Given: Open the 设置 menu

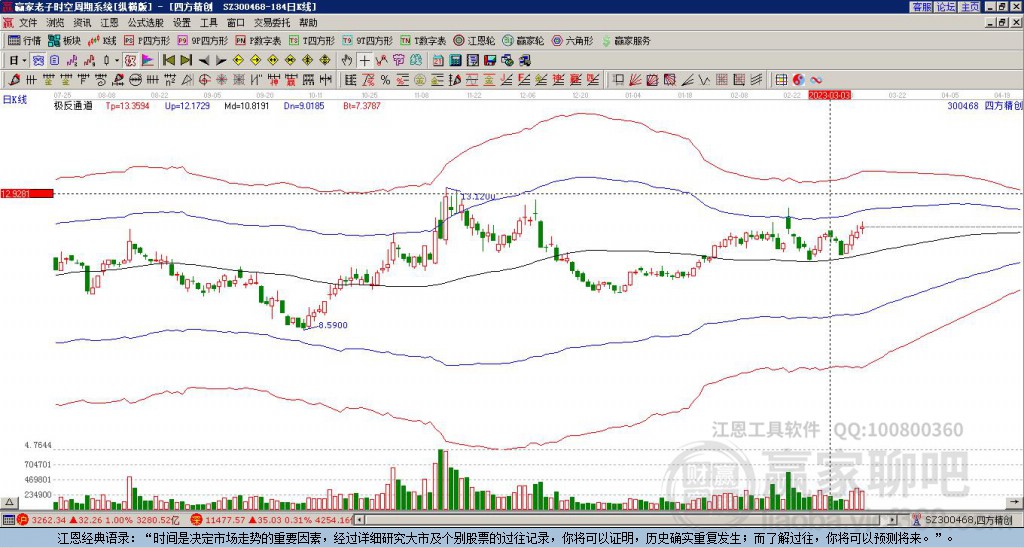Looking at the screenshot, I should click(x=182, y=23).
